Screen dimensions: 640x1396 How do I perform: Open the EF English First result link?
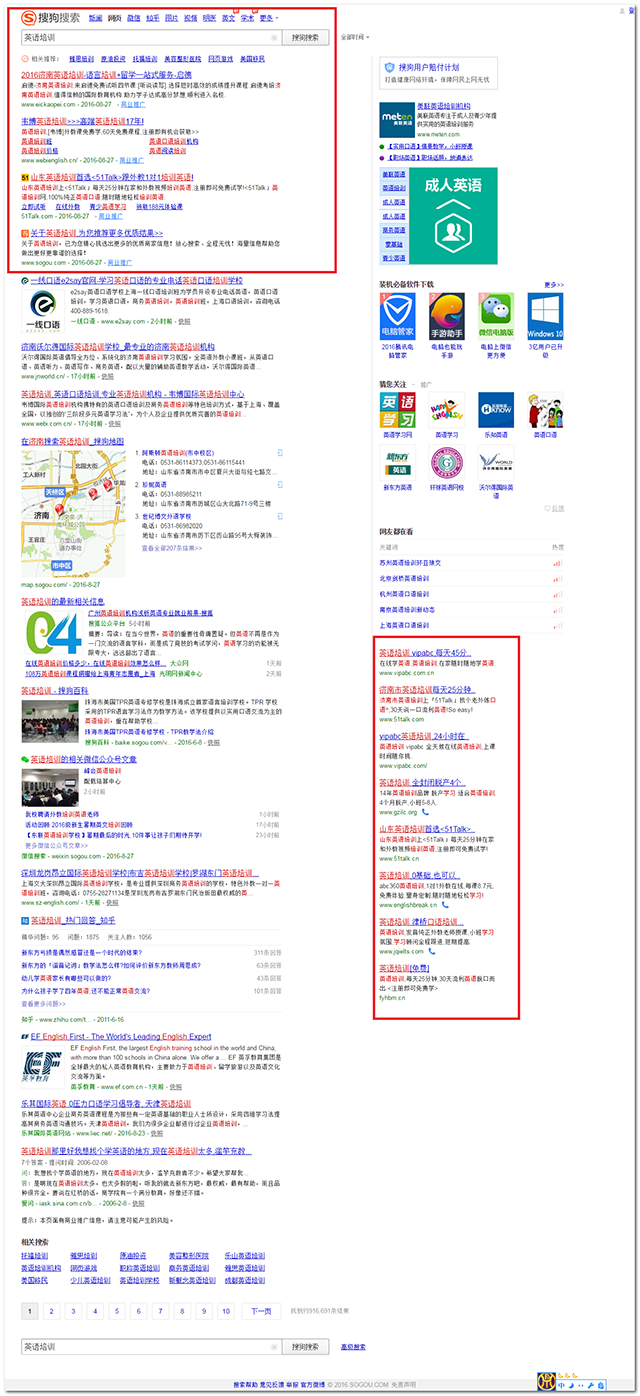pos(121,1036)
